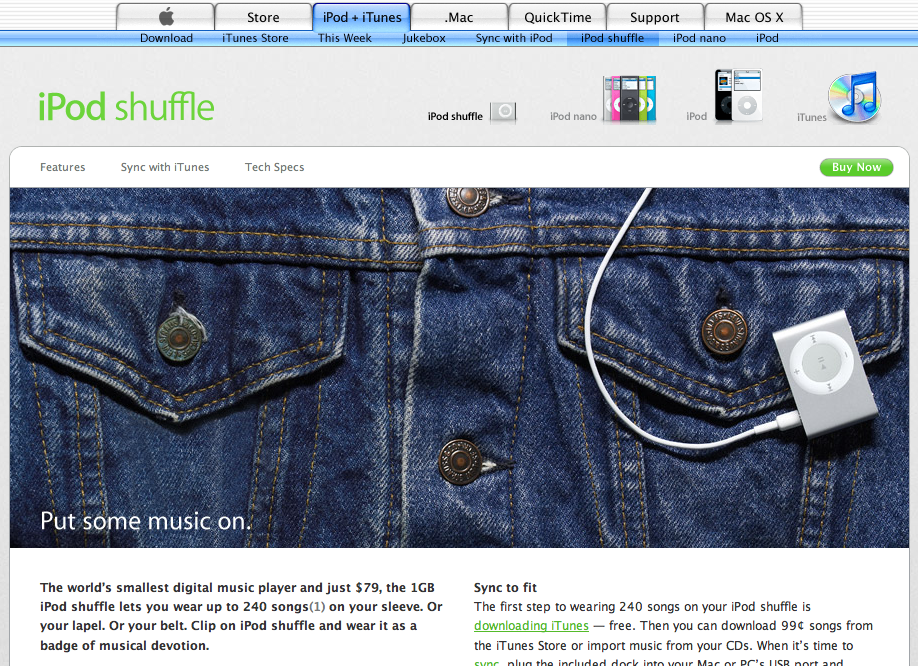This screenshot has height=666, width=918.
Task: Click the iPod shuffle product icon
Action: pos(503,112)
